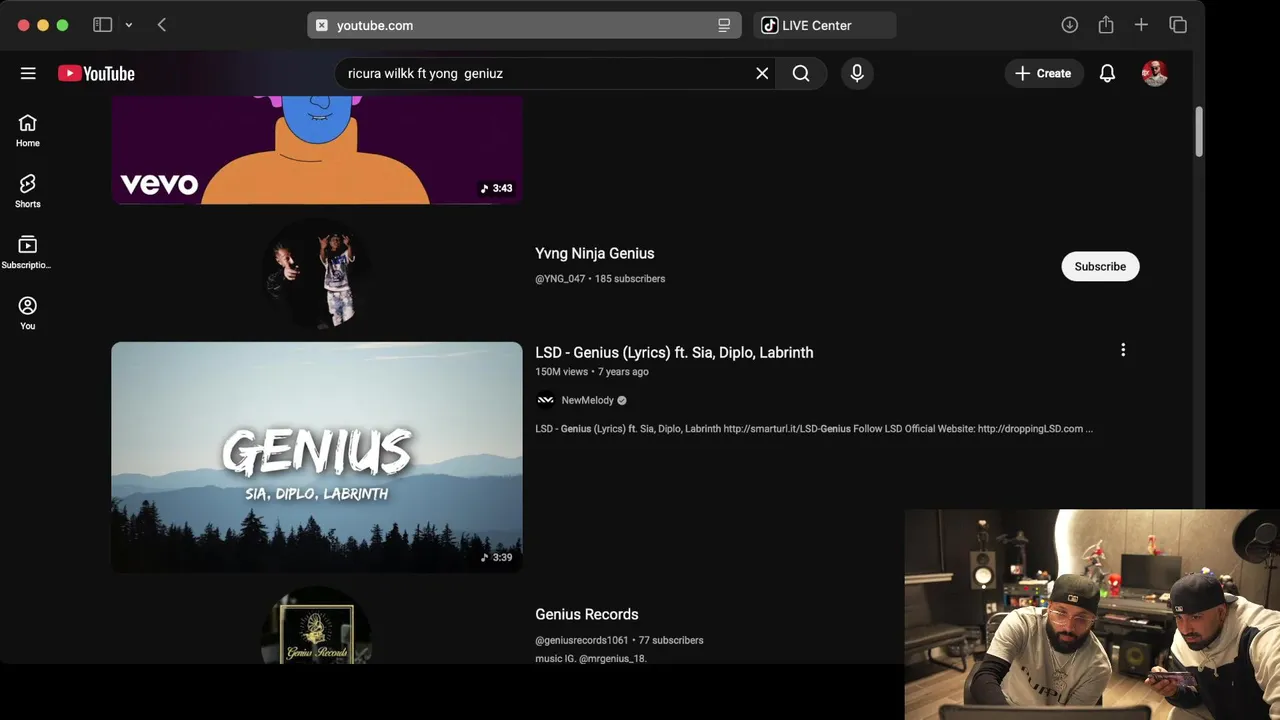The image size is (1280, 720).
Task: Open Shorts in sidebar
Action: pos(28,191)
